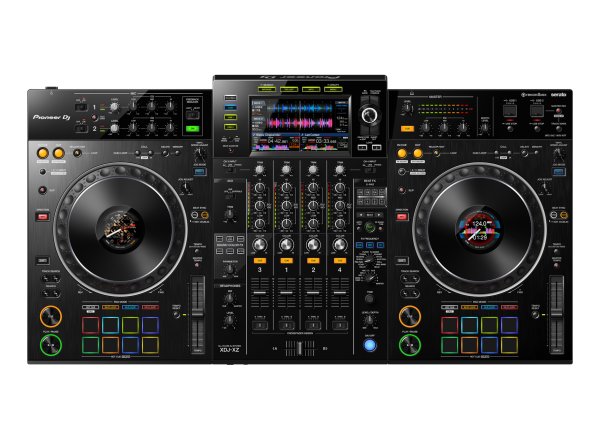Toggle the channel 3 orange Cue button
The height and width of the screenshot is (440, 600).
(x=260, y=261)
